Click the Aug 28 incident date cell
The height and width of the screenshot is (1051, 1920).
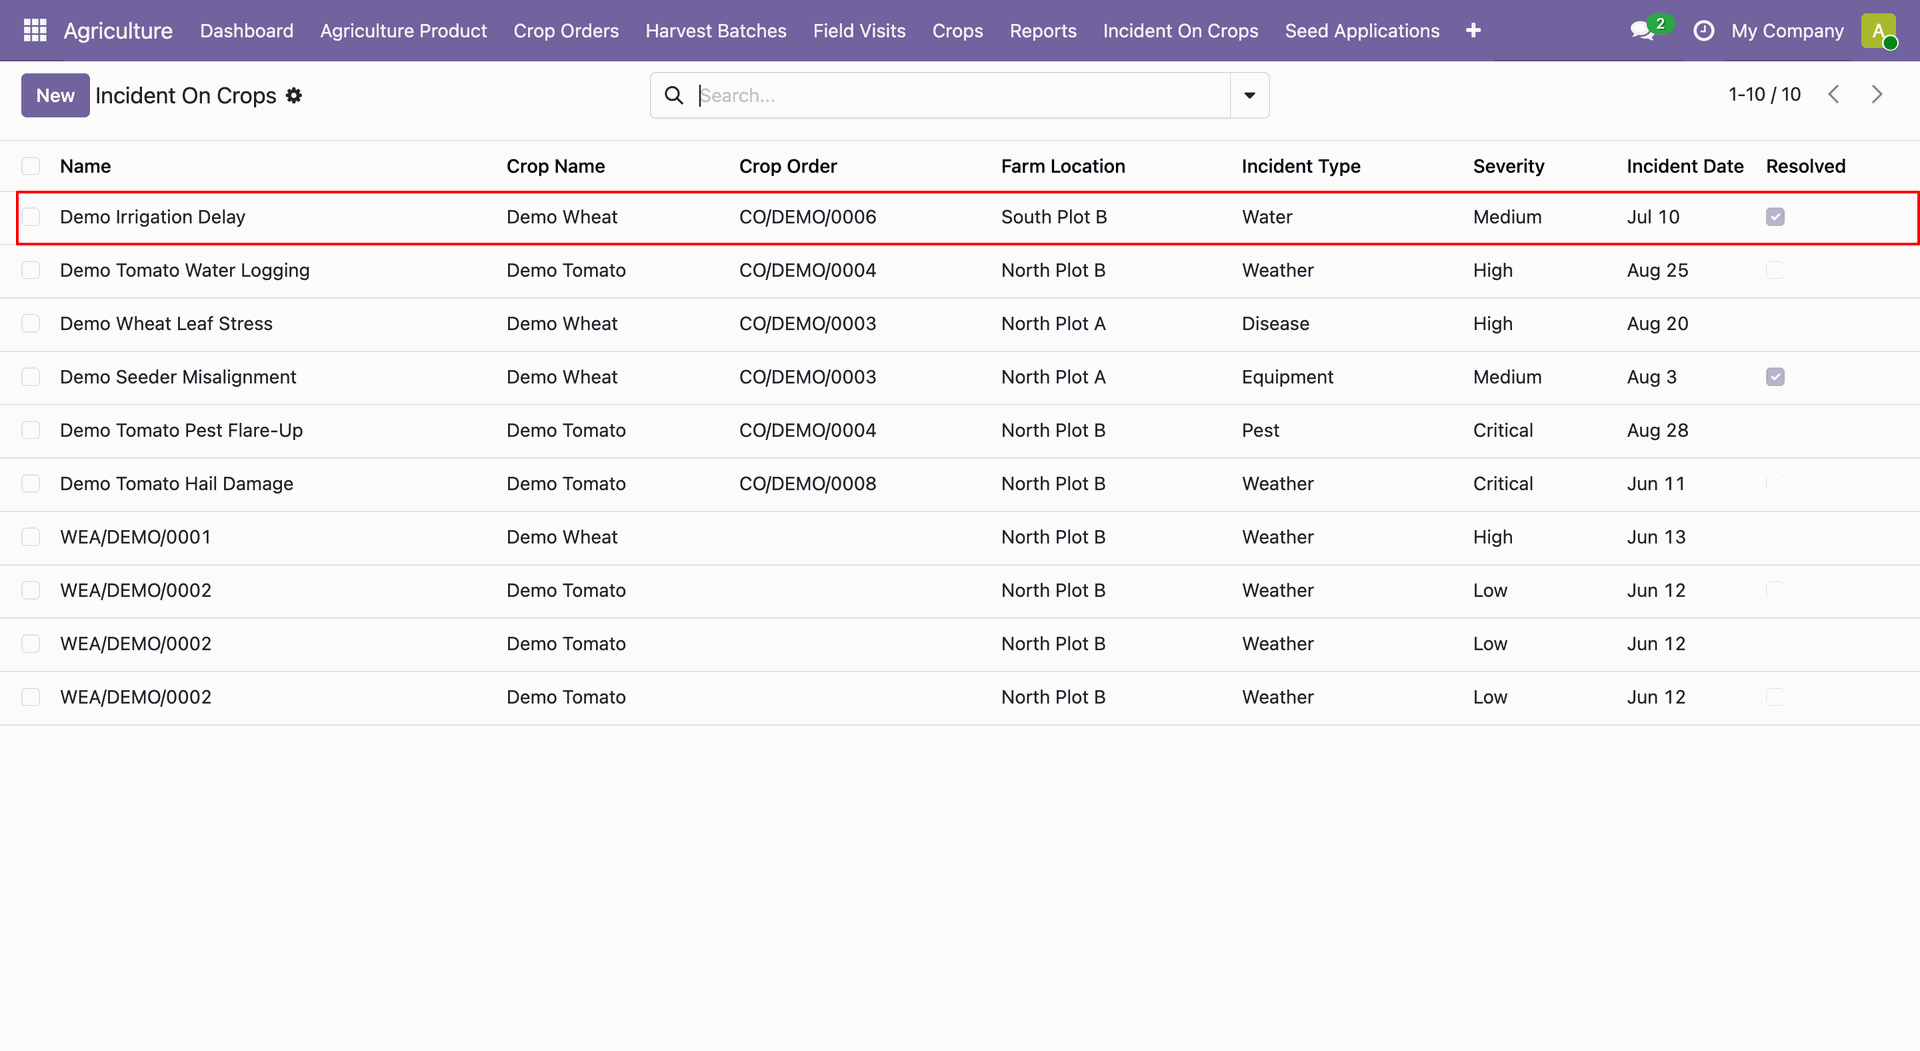1657,430
